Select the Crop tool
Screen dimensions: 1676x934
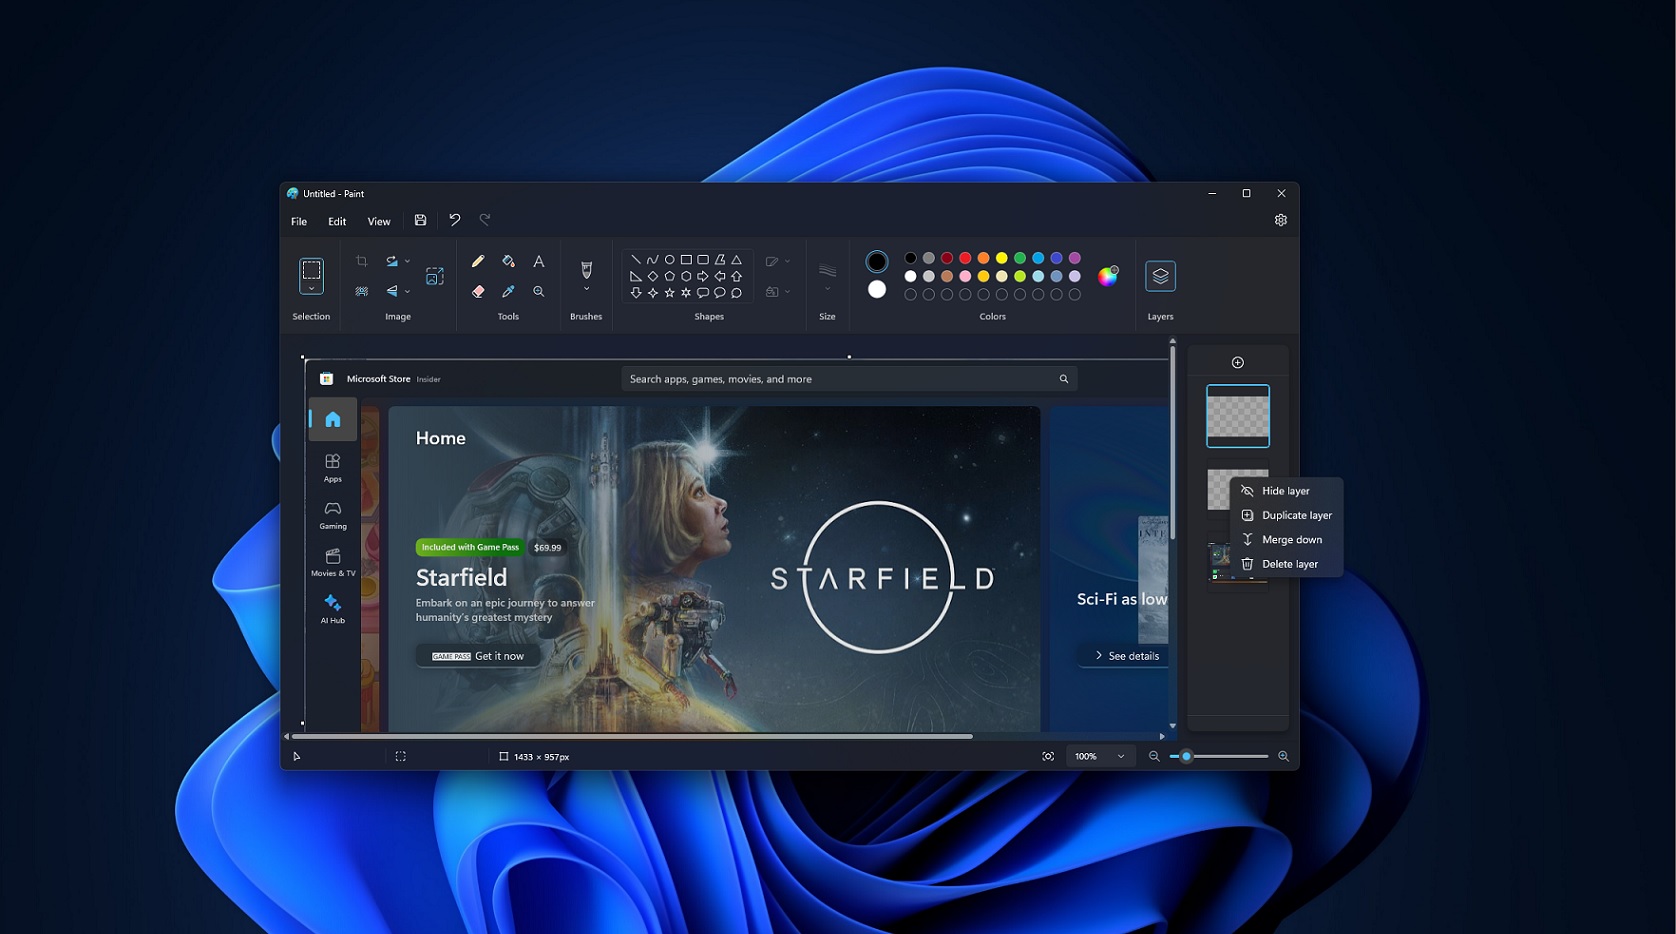(x=362, y=260)
